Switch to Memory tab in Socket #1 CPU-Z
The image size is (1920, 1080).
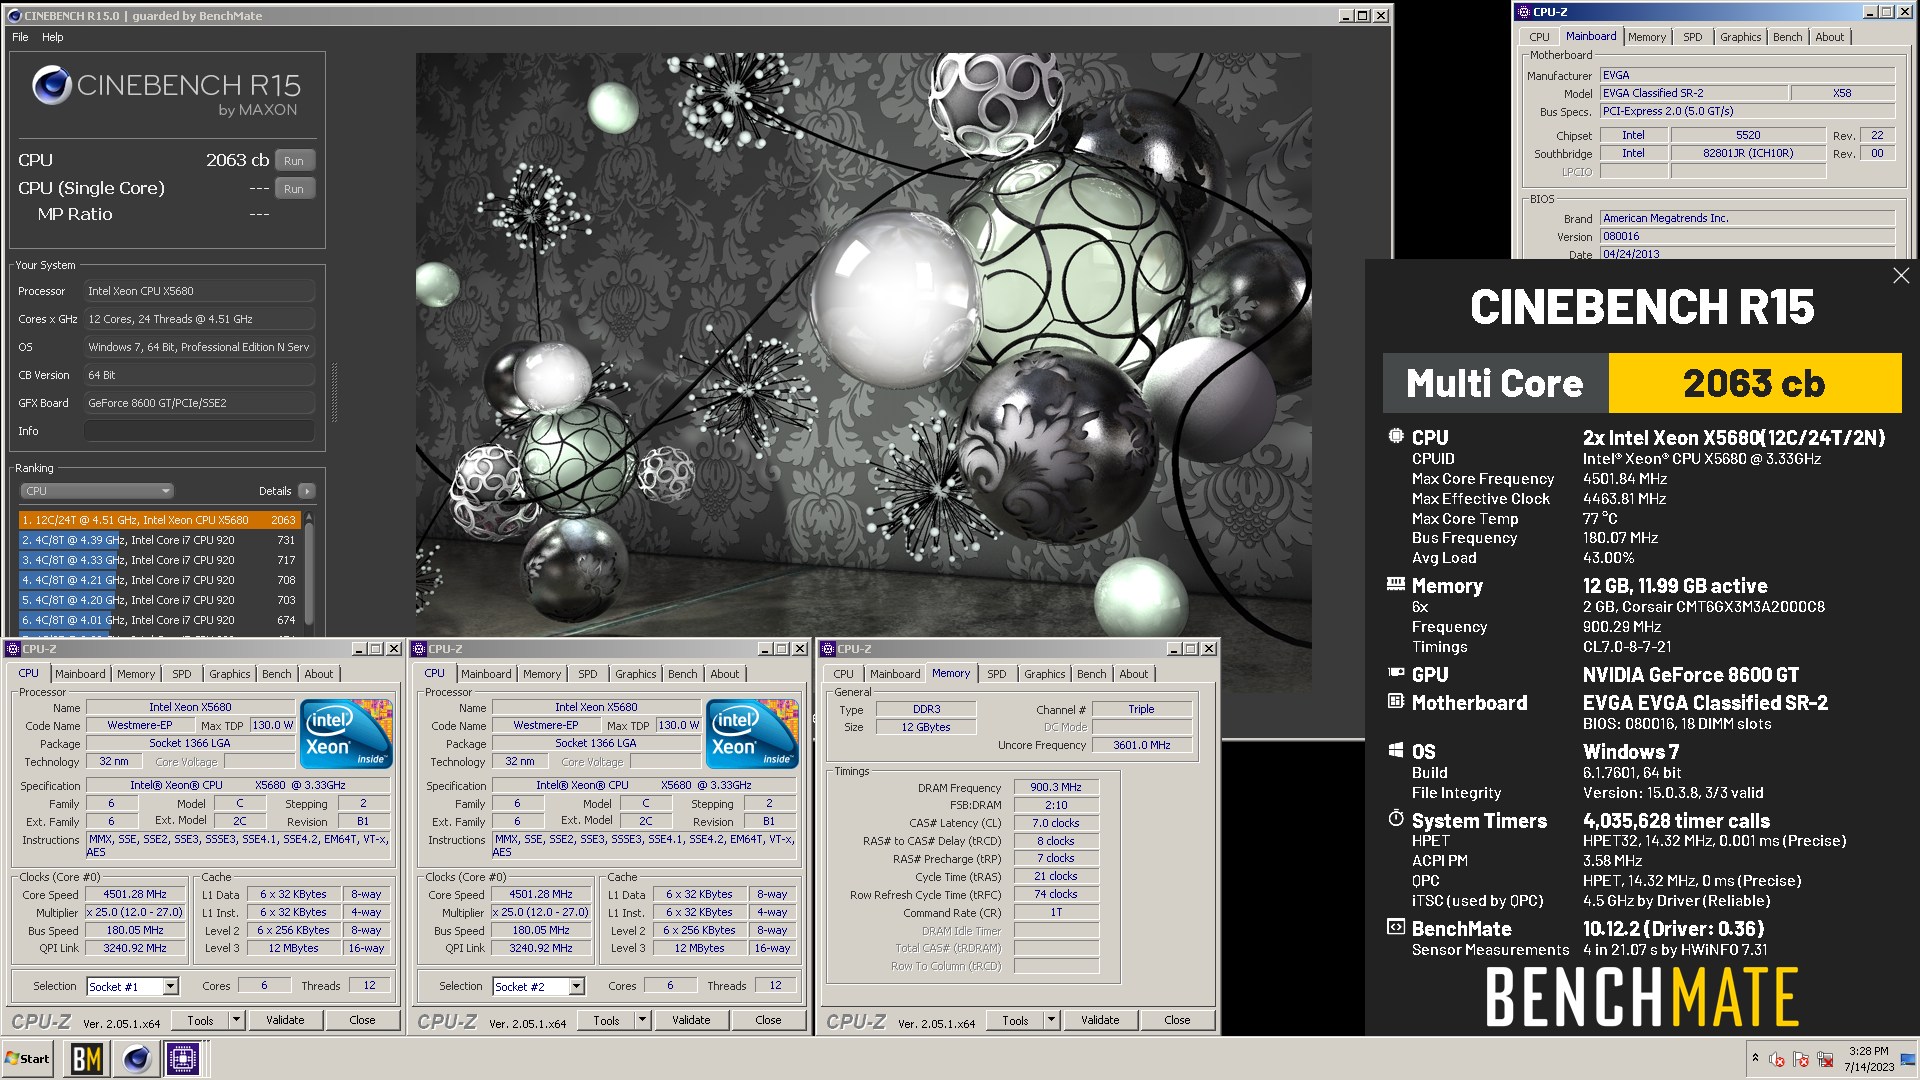click(x=136, y=674)
